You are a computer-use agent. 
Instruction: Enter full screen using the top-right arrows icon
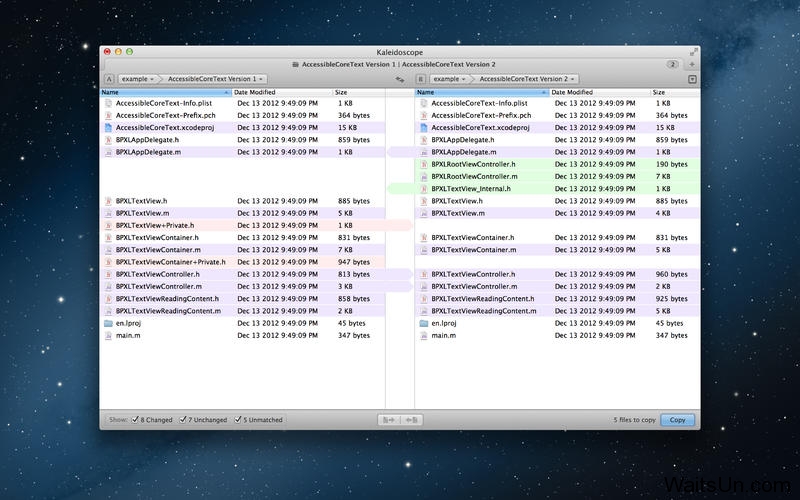tap(693, 50)
